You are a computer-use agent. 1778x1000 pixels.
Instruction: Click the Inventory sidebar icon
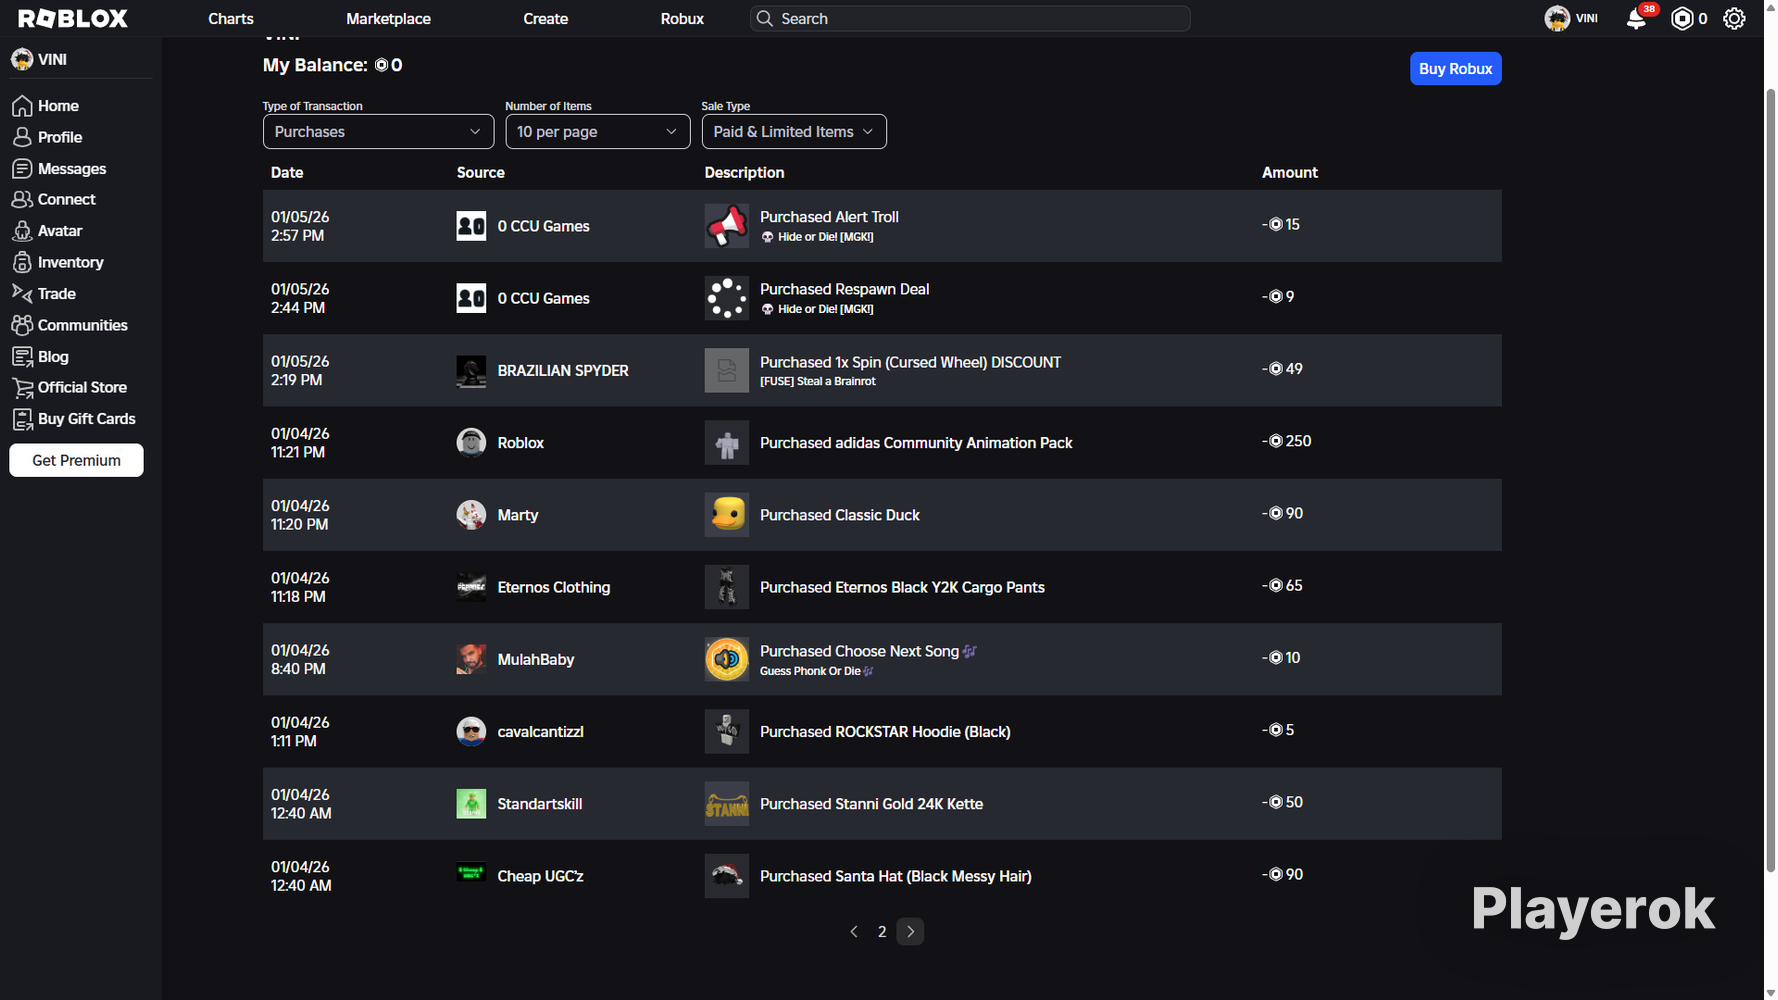click(x=22, y=262)
